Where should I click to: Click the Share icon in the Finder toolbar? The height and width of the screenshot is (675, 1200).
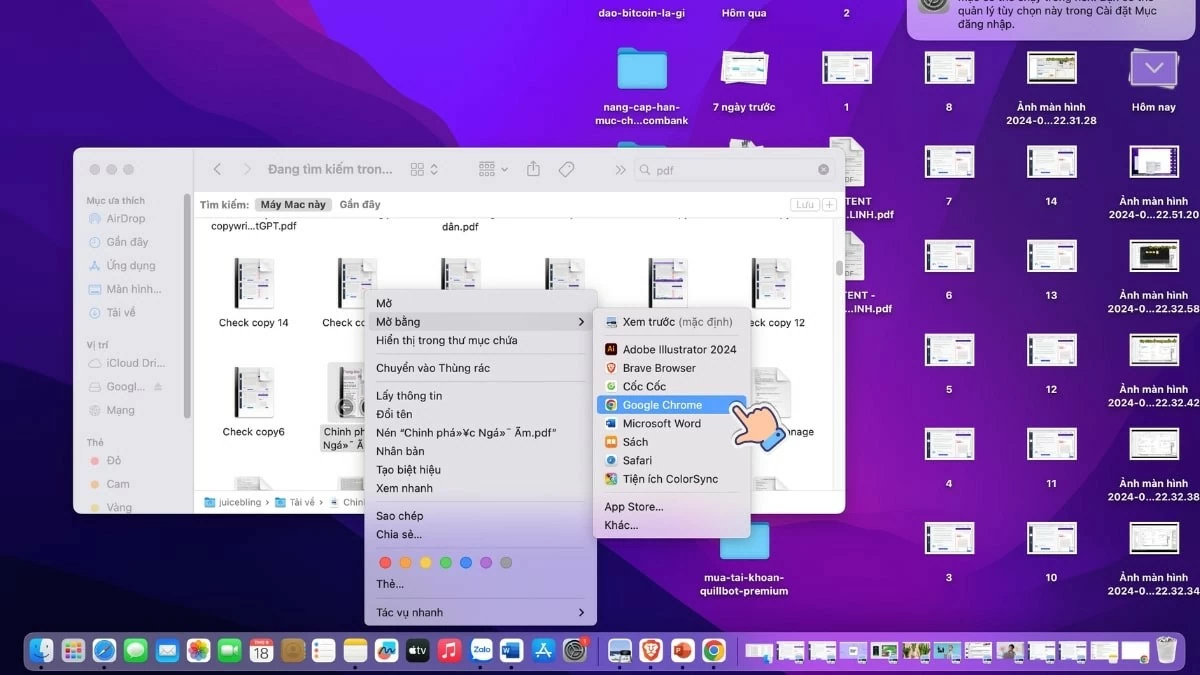click(x=533, y=169)
